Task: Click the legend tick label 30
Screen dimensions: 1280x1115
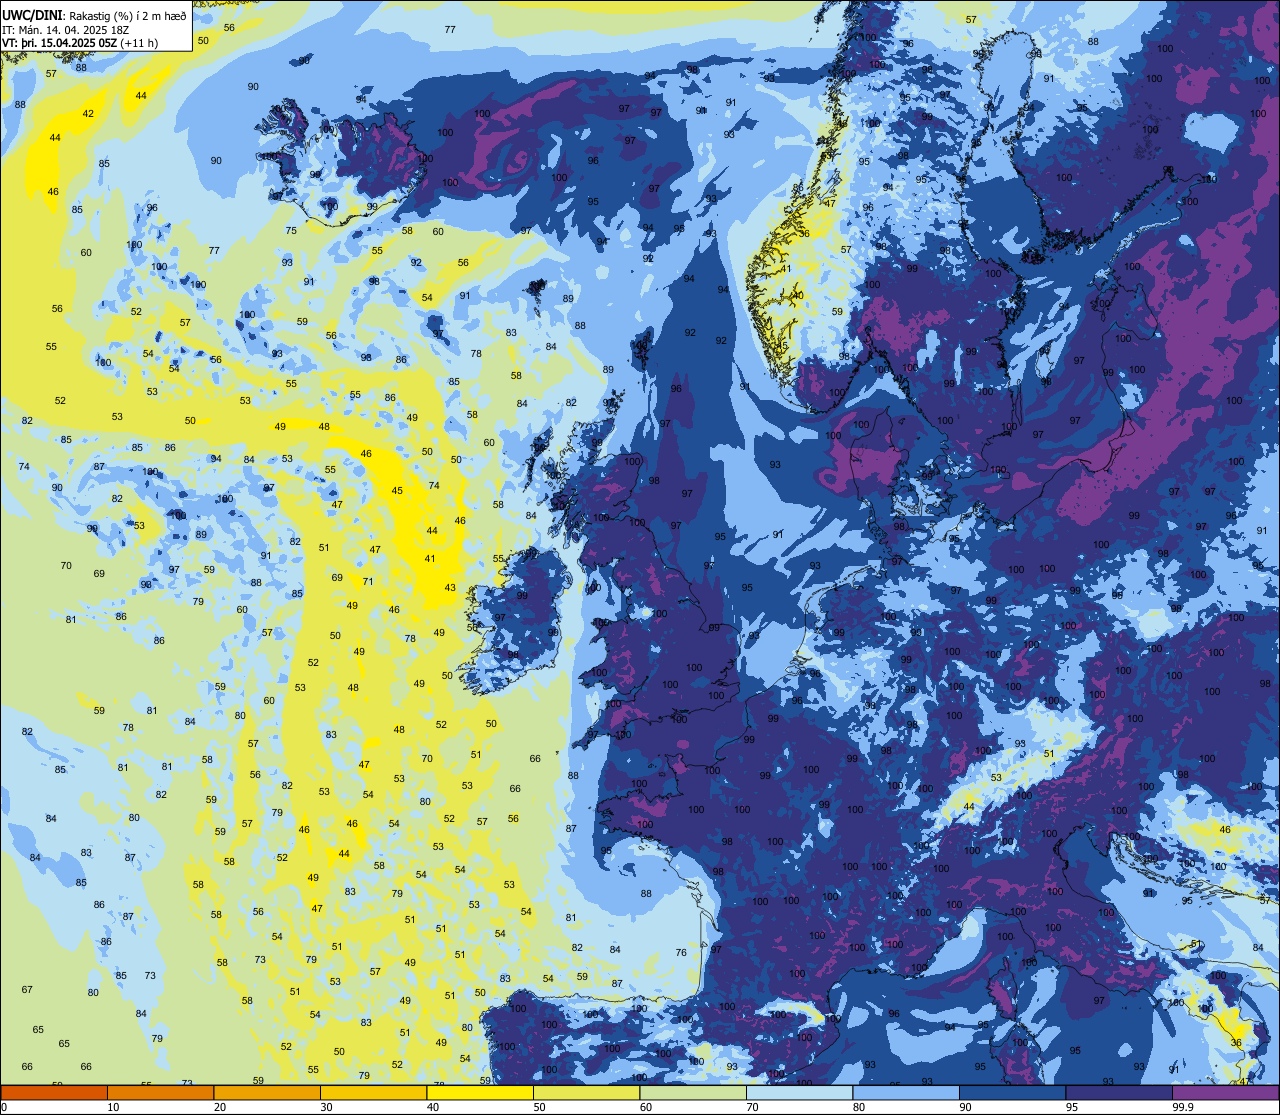Action: point(326,1107)
